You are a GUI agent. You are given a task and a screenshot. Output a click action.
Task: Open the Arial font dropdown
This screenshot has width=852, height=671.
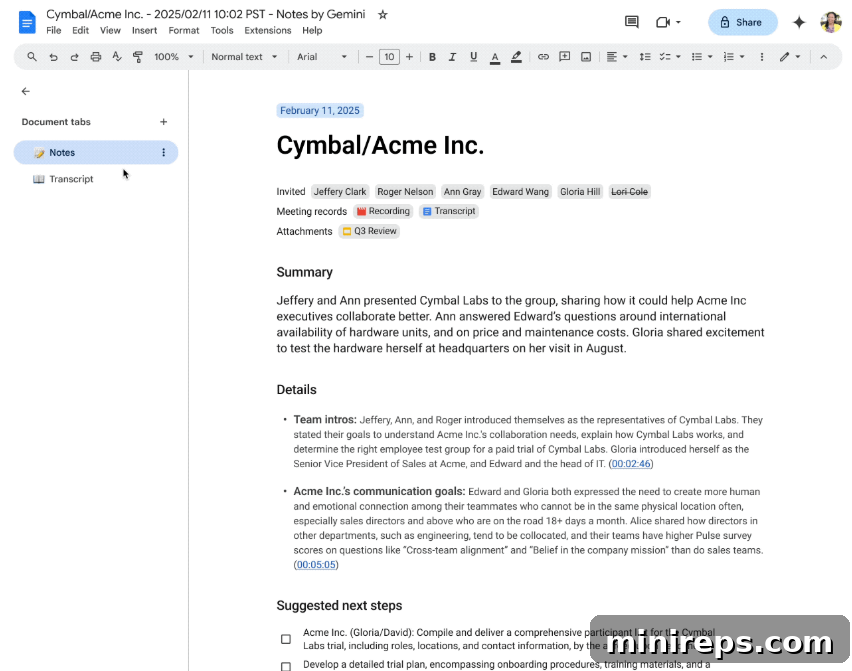pos(322,57)
